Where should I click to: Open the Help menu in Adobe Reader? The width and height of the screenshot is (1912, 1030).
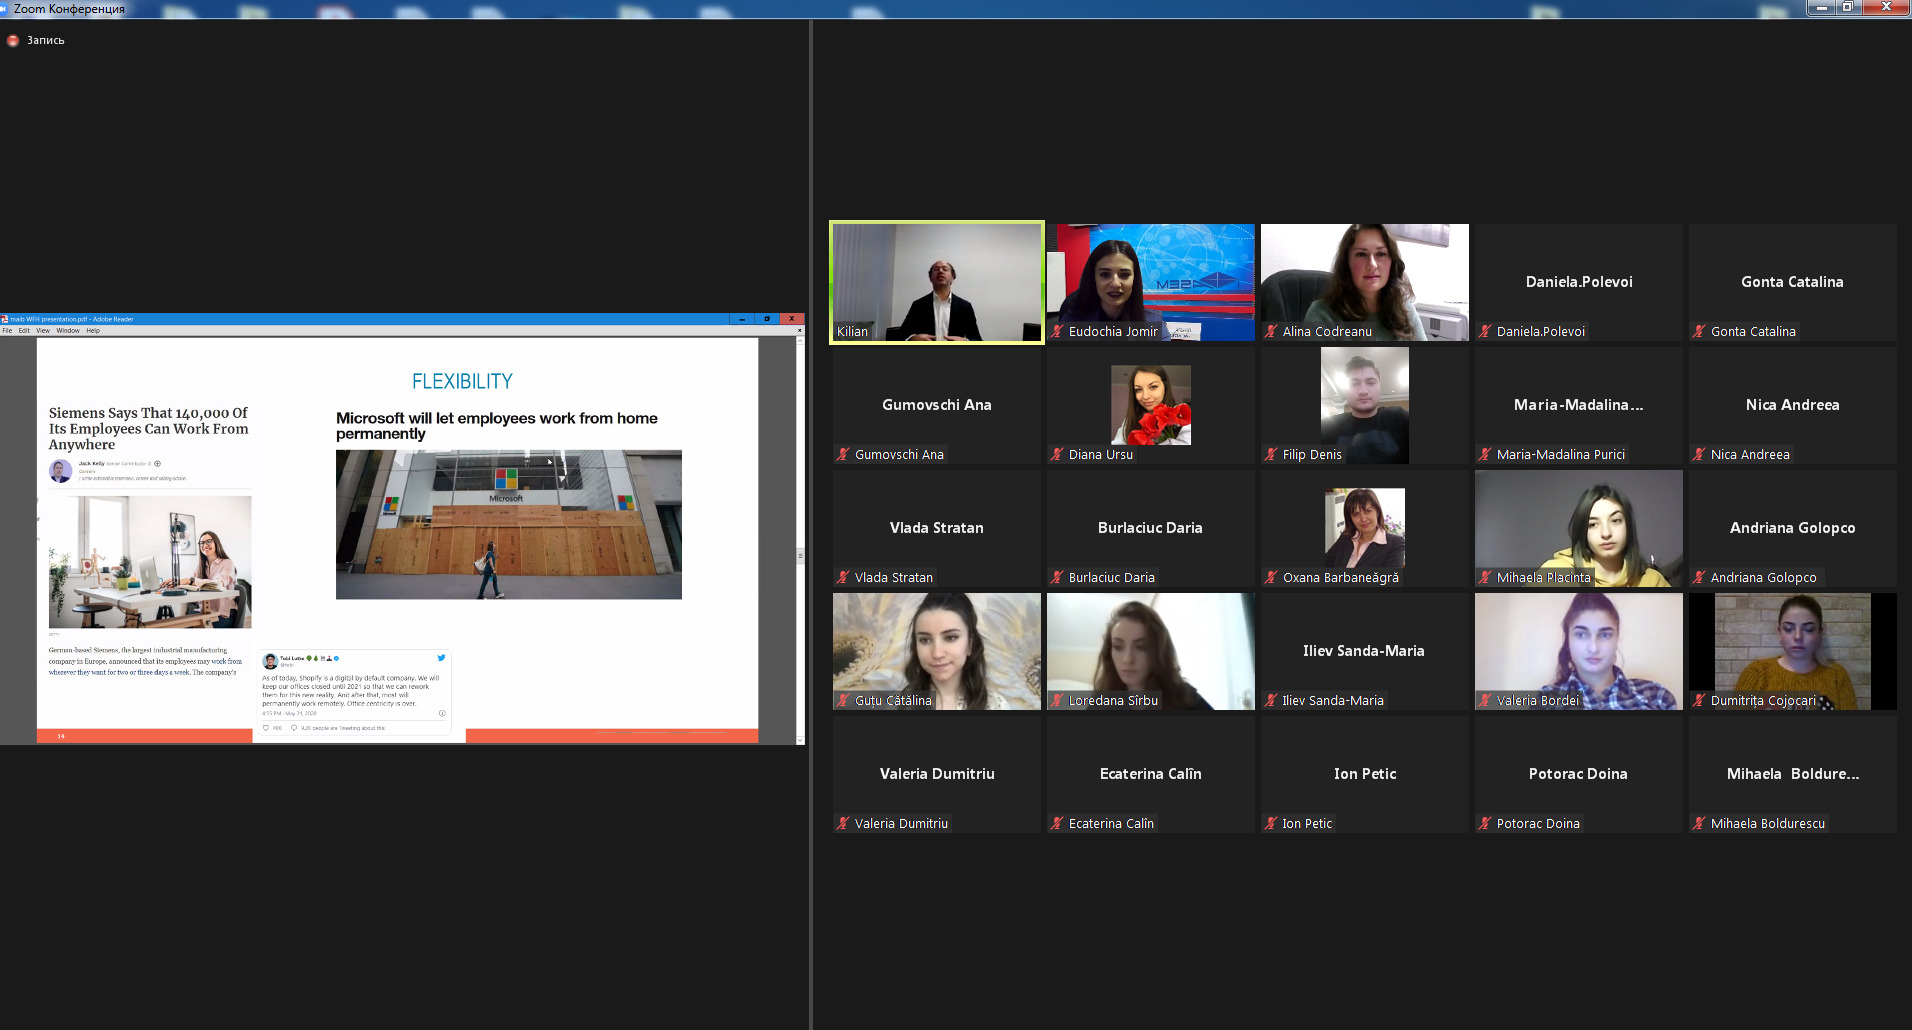point(93,330)
